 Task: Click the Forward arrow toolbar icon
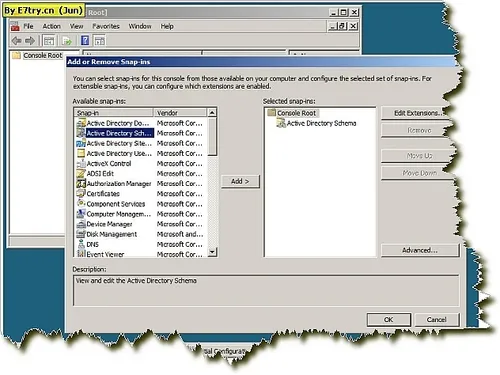(30, 41)
